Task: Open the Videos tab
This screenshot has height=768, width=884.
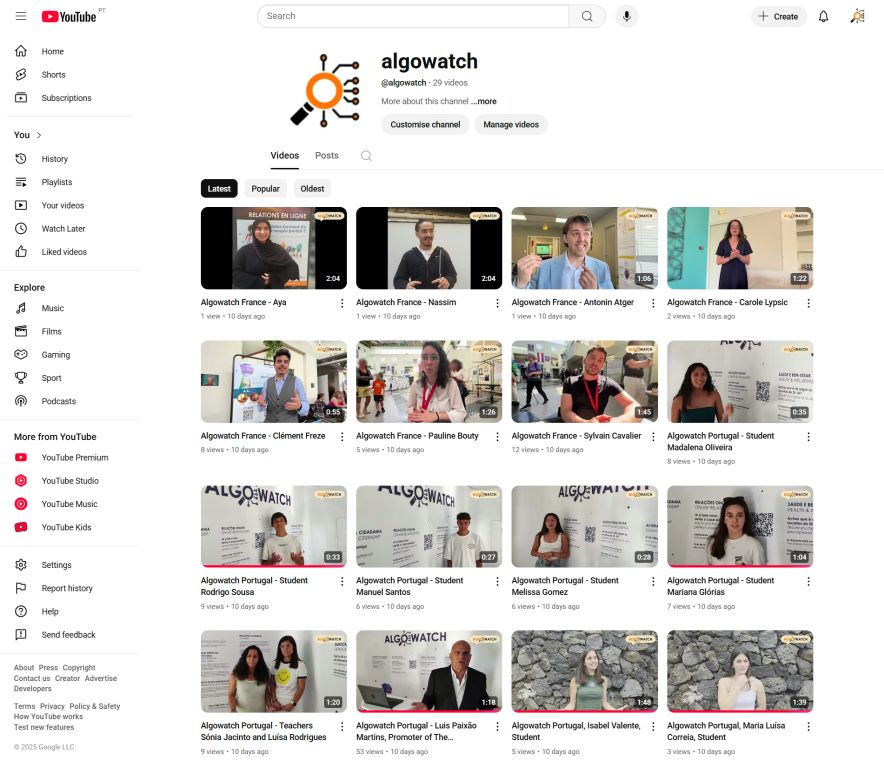Action: click(284, 156)
